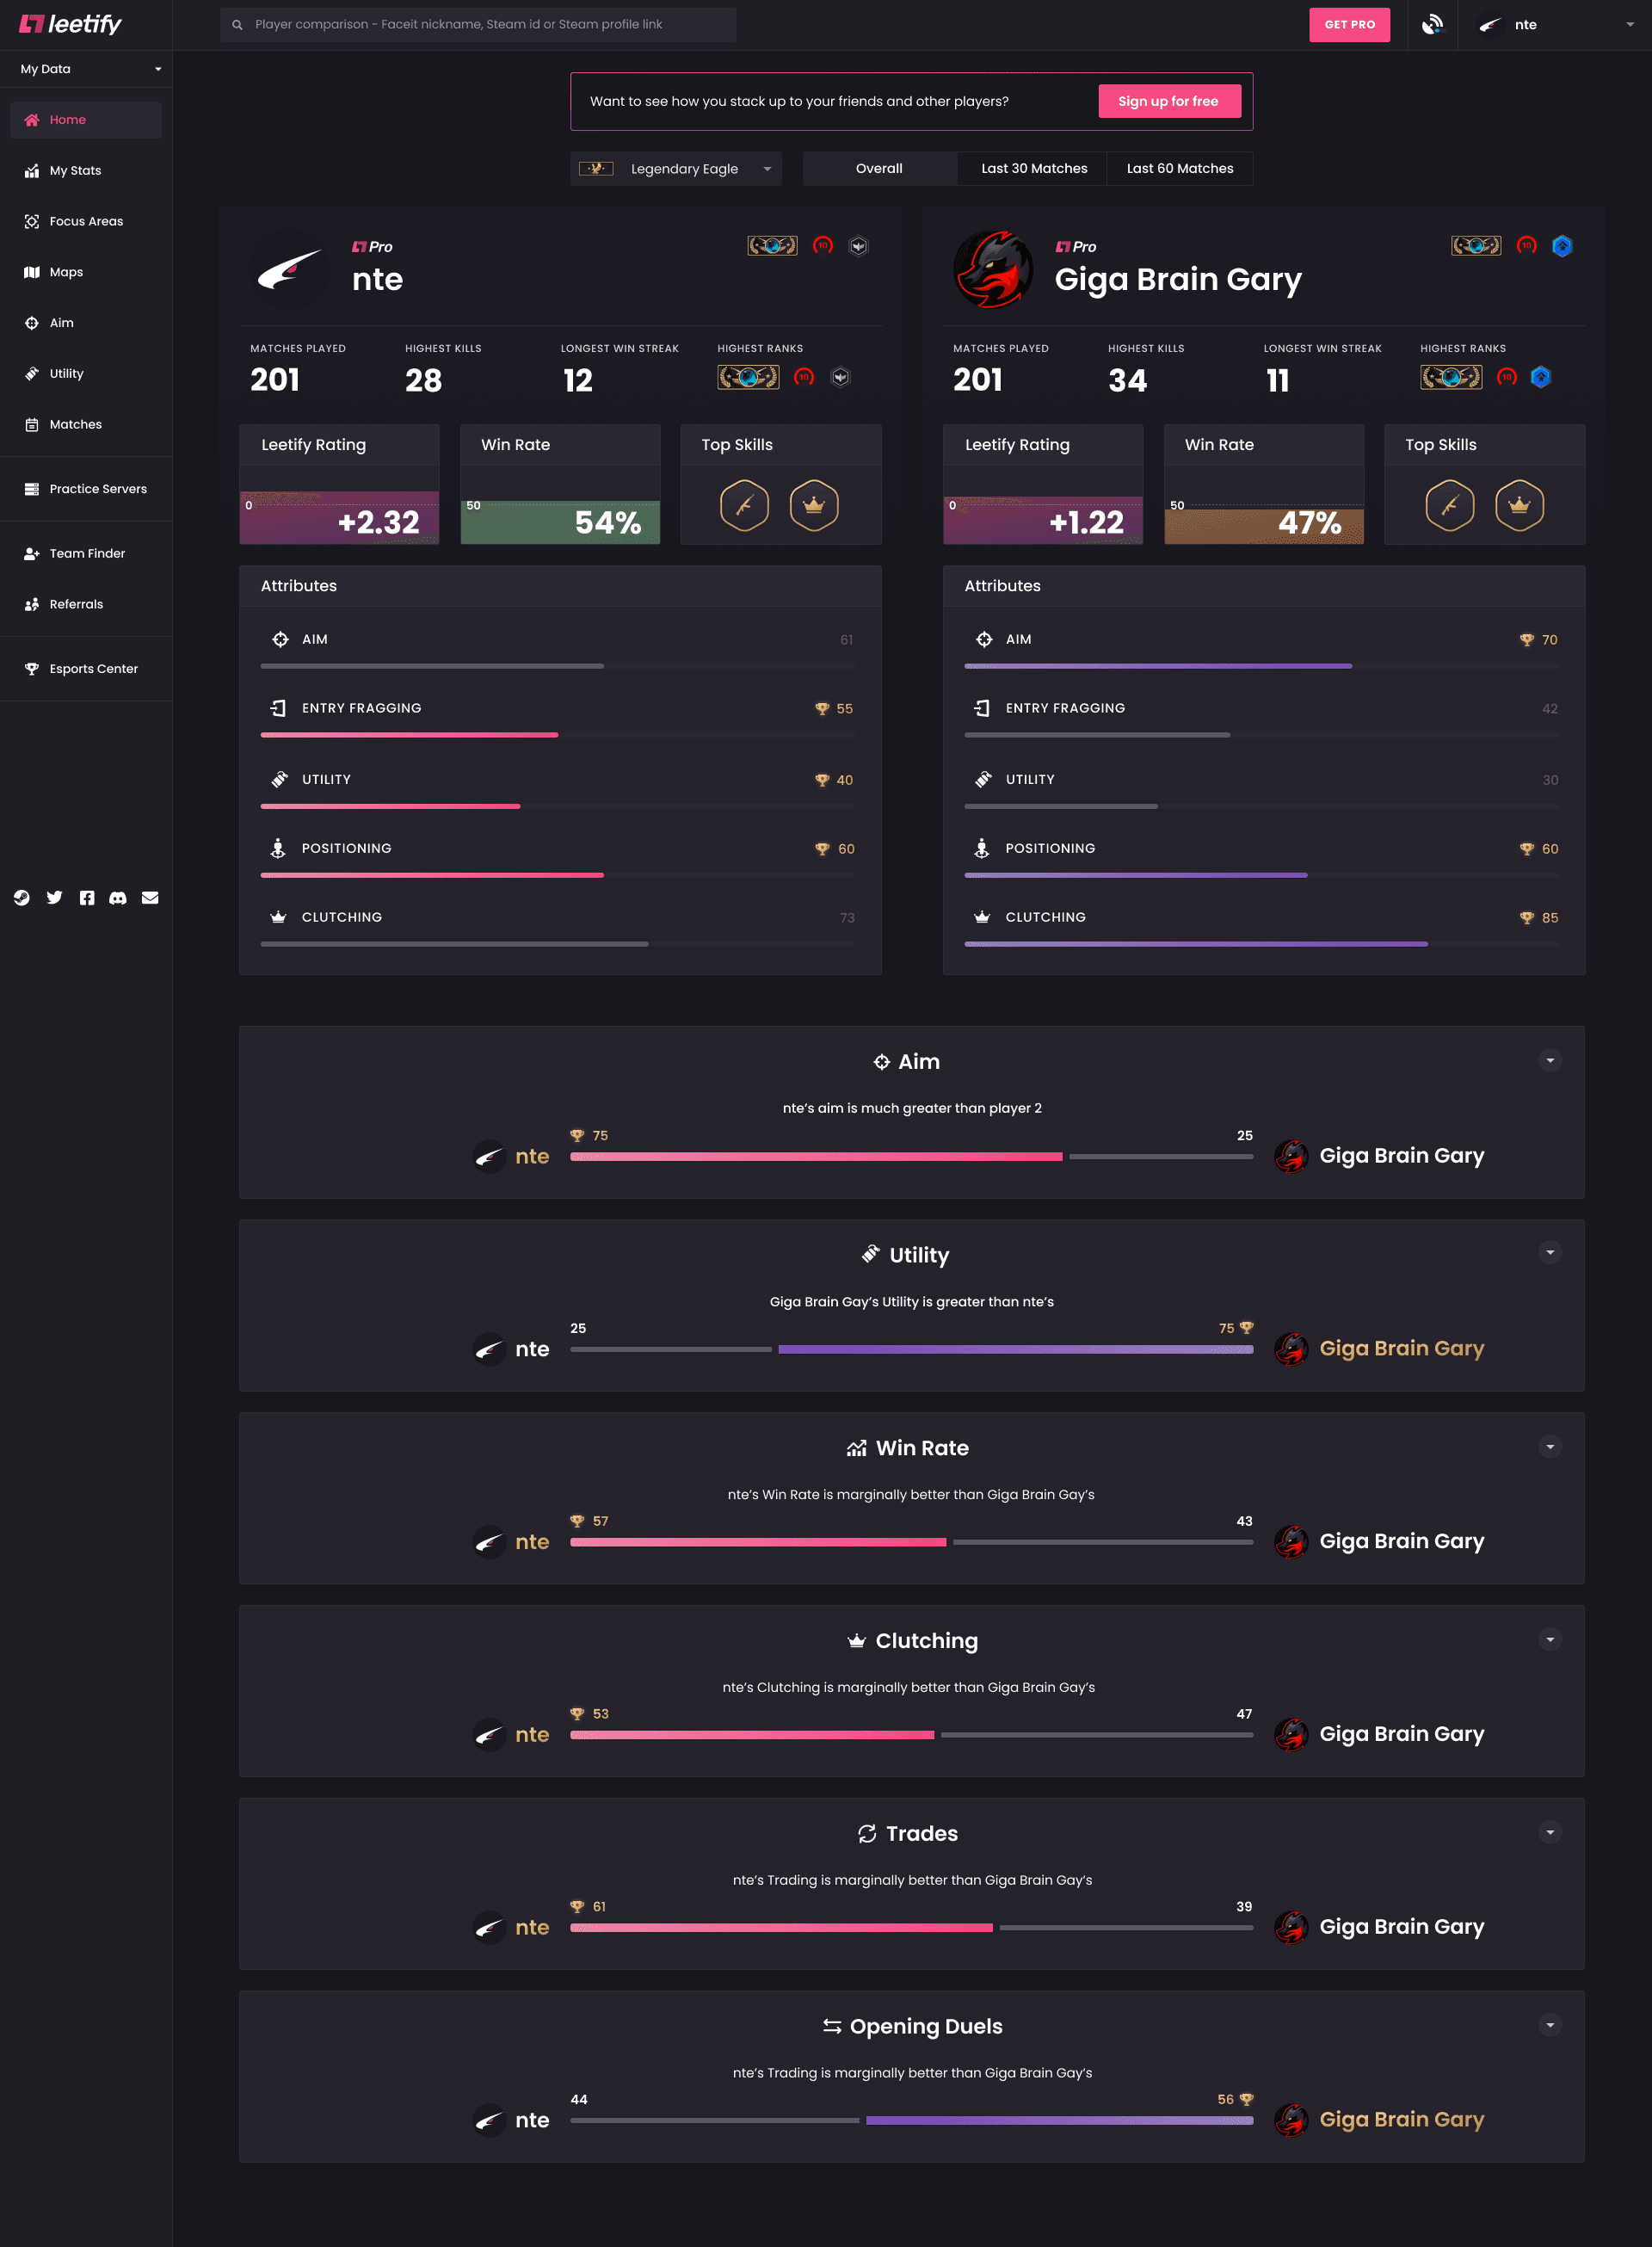Click nte's Leetify Rating +2.32 card
This screenshot has height=2247, width=1652.
coord(339,484)
